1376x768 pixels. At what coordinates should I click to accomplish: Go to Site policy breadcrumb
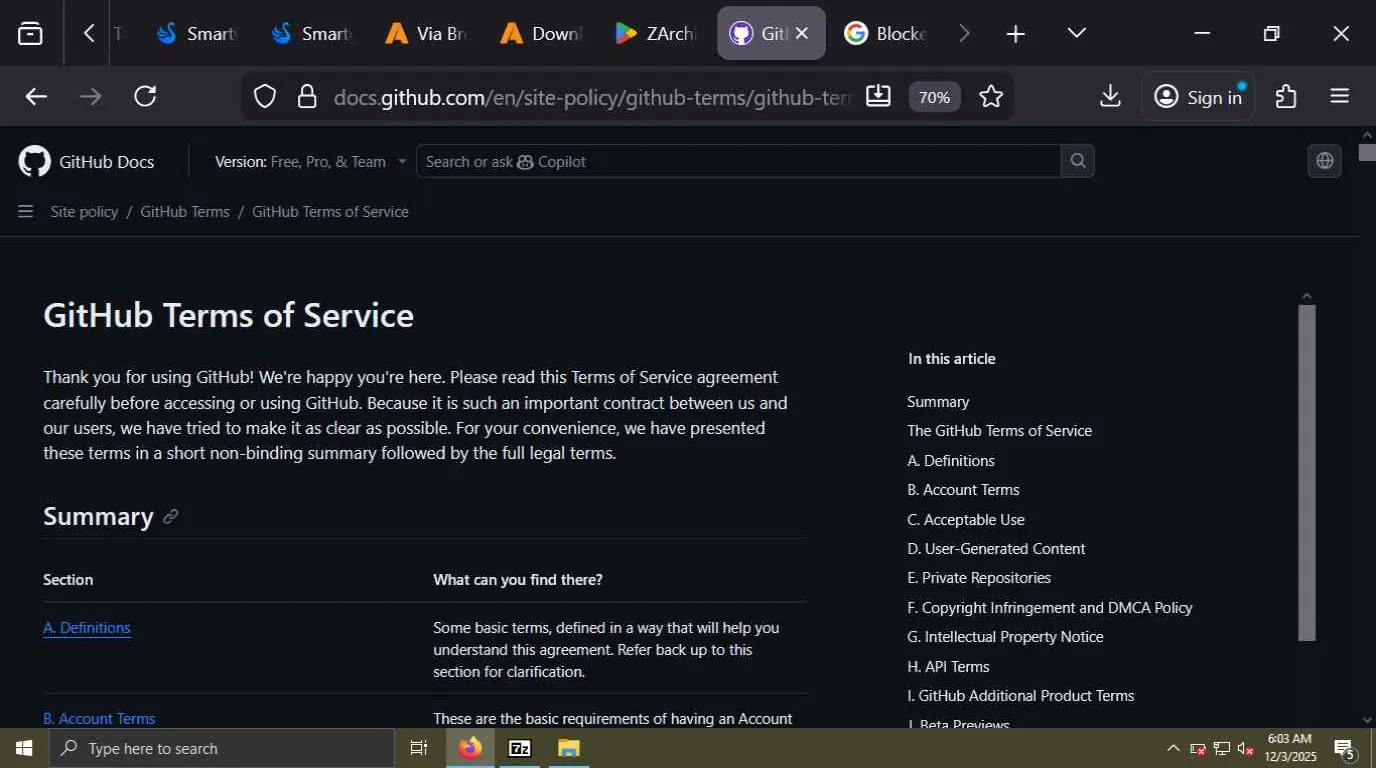point(84,212)
